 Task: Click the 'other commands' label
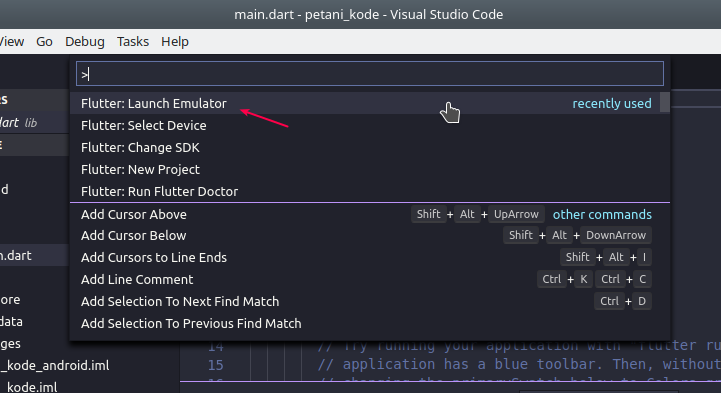coord(602,215)
